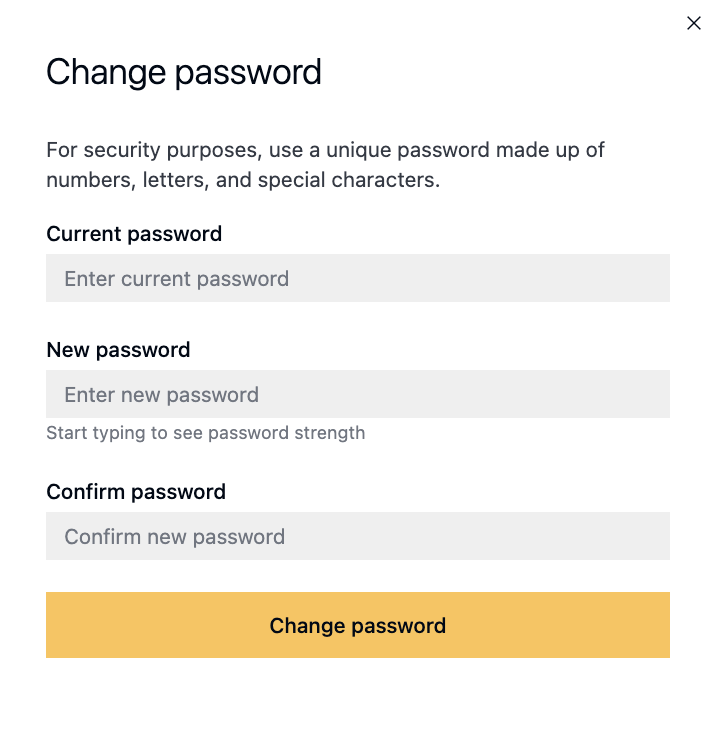Focus the New password input field
The image size is (716, 736).
coord(357,394)
